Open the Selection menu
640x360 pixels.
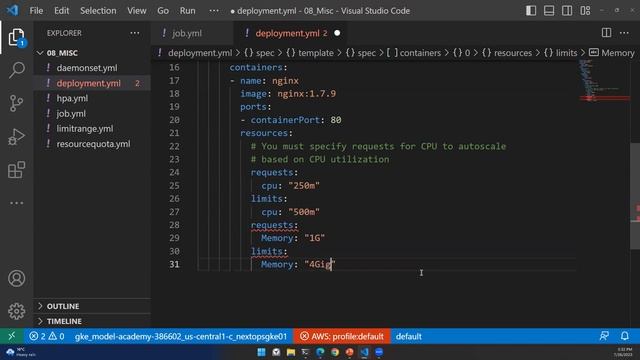(98, 11)
